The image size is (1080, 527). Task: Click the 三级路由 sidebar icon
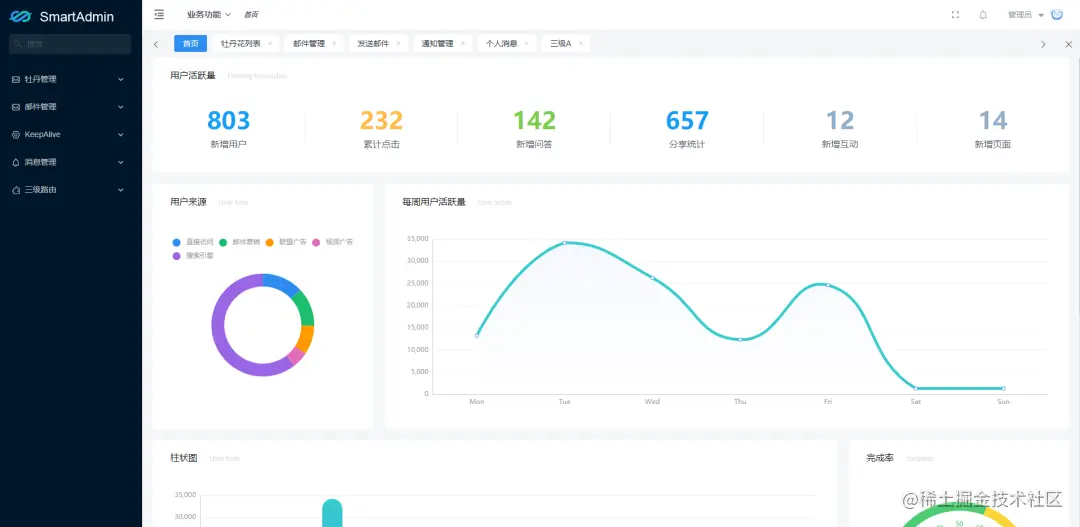click(x=16, y=189)
